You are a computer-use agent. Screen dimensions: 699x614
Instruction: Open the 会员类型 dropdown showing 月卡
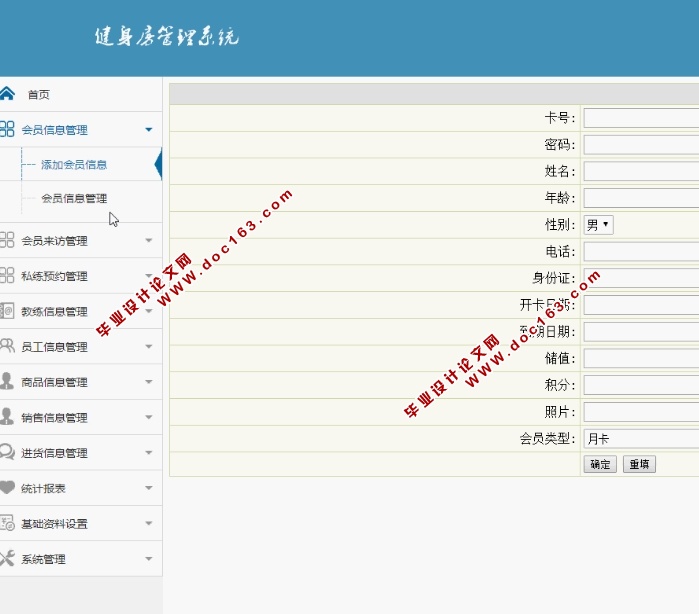click(x=641, y=439)
